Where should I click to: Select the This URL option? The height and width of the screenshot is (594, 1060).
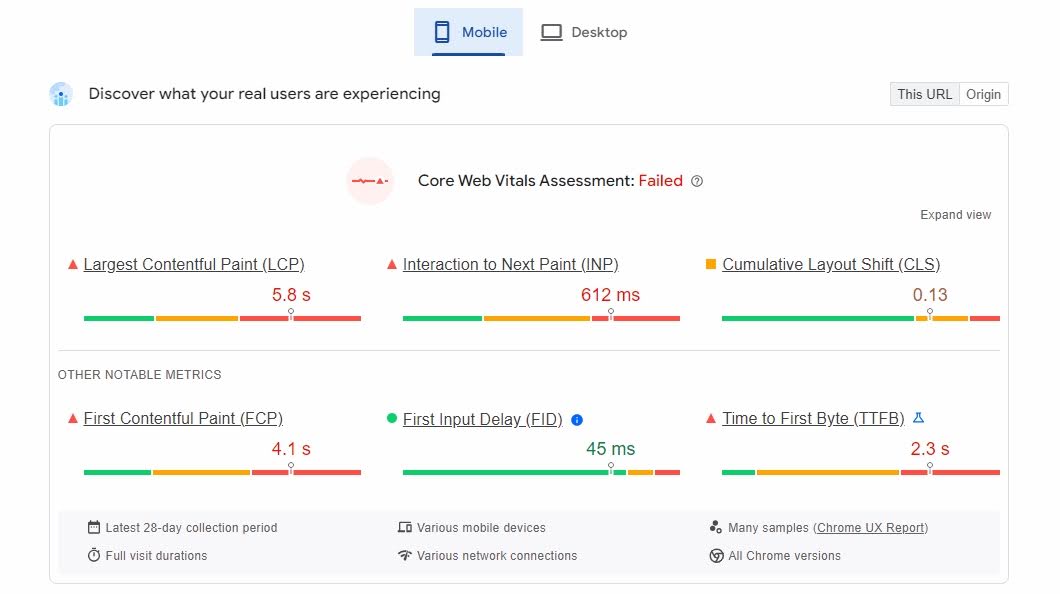point(923,94)
